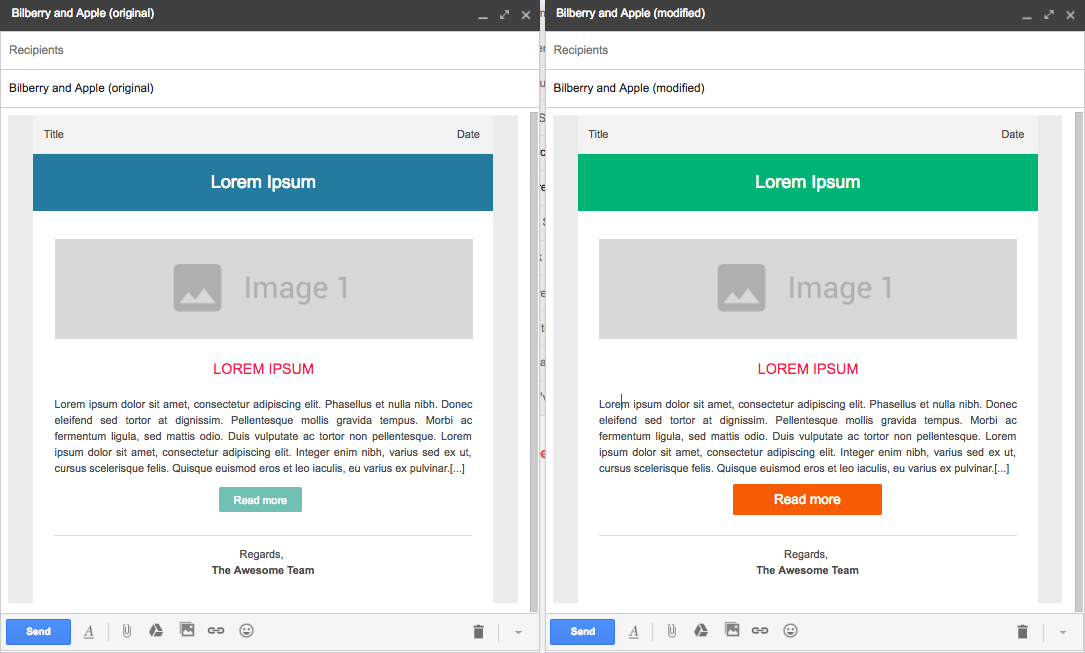Click the subject field in original compose window
Viewport: 1085px width, 653px height.
click(270, 88)
